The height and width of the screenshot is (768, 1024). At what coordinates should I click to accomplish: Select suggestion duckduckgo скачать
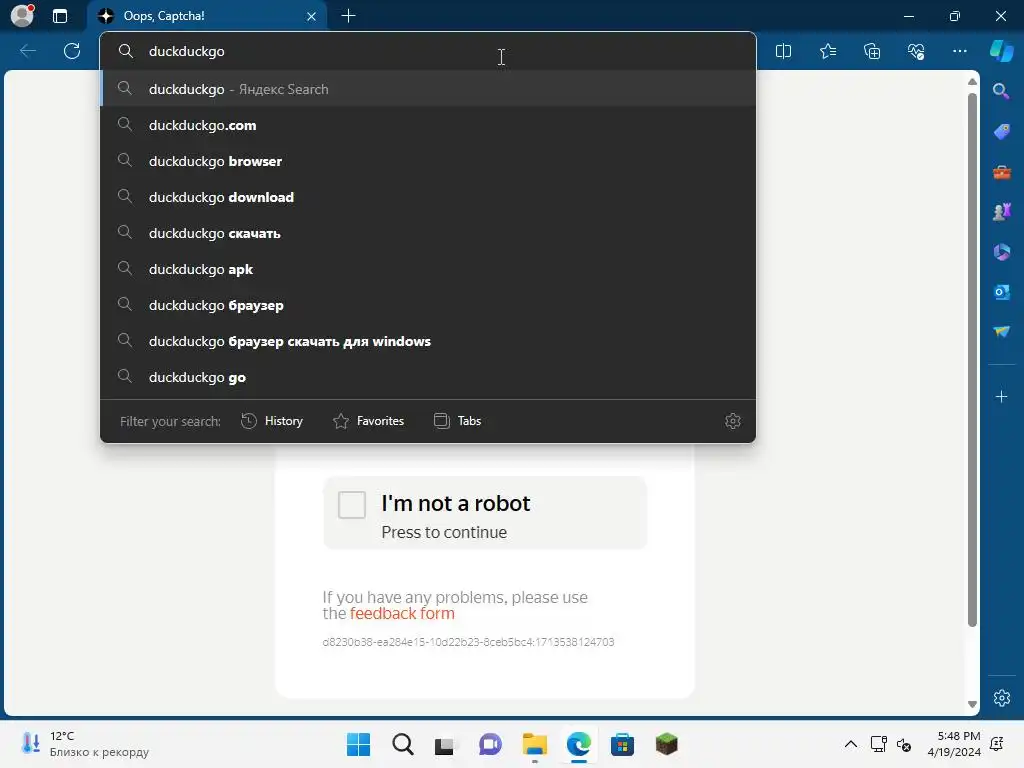click(x=428, y=232)
